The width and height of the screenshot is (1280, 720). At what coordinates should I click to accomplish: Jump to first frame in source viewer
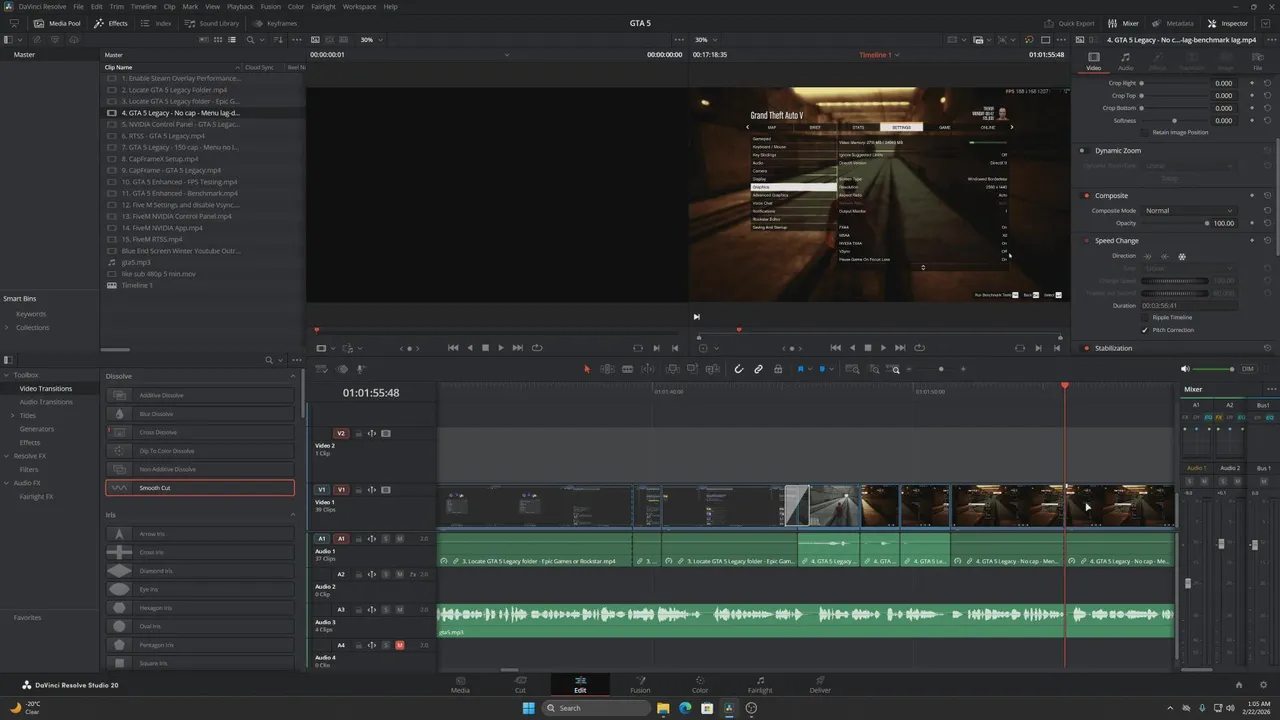(x=453, y=348)
